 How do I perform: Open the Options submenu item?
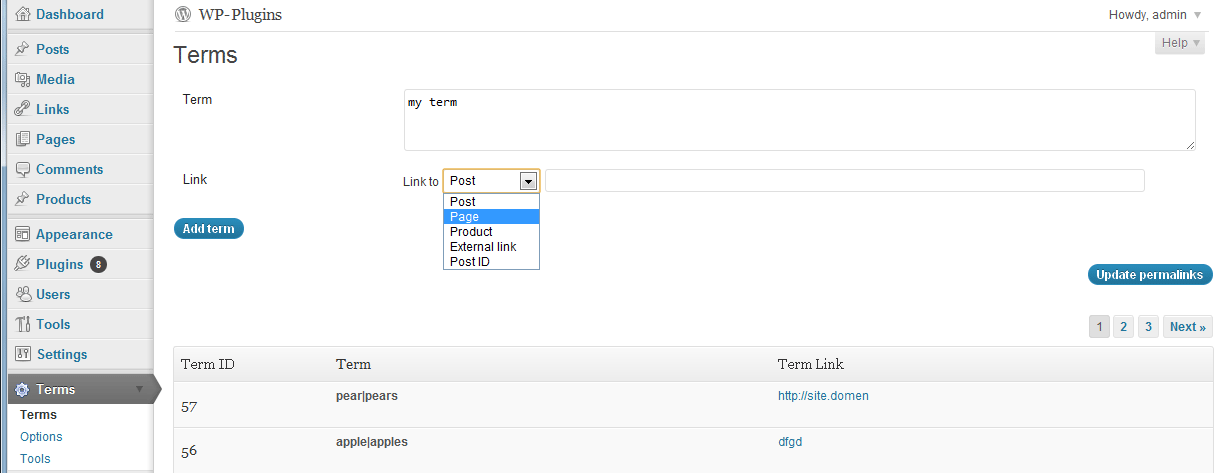41,437
